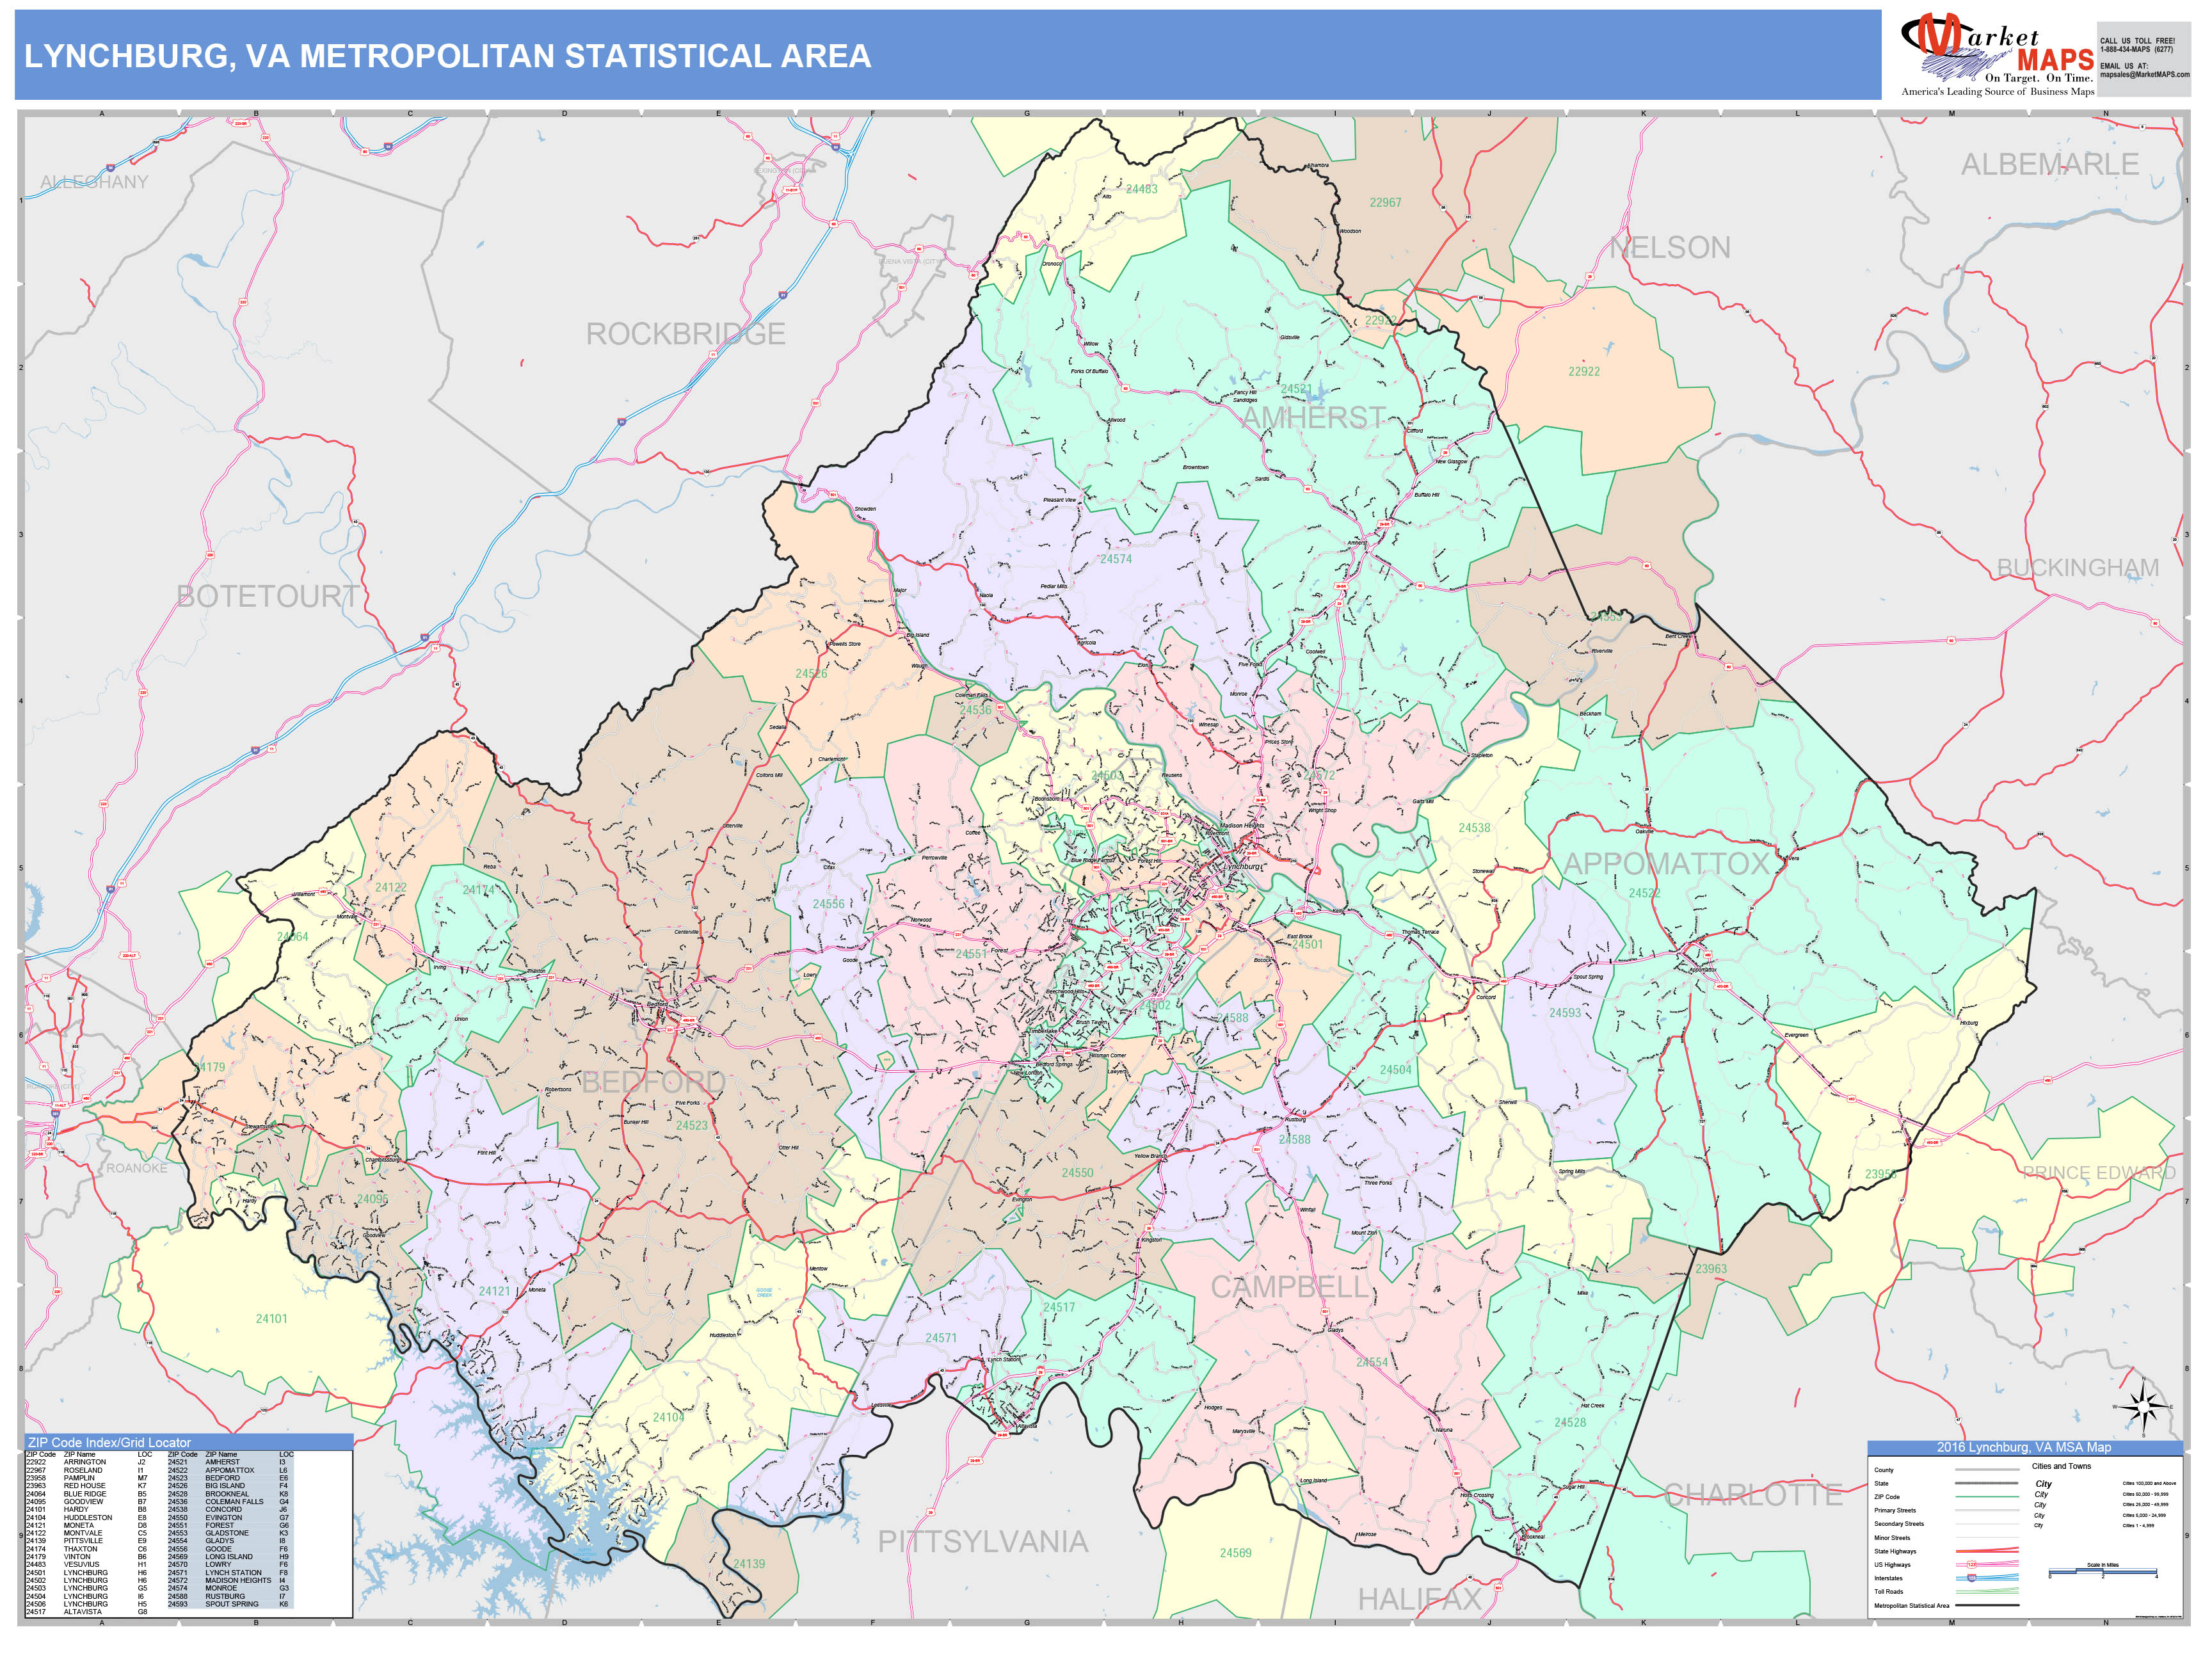
Task: Click the Cities and Towns legend heading
Action: (x=2061, y=1466)
